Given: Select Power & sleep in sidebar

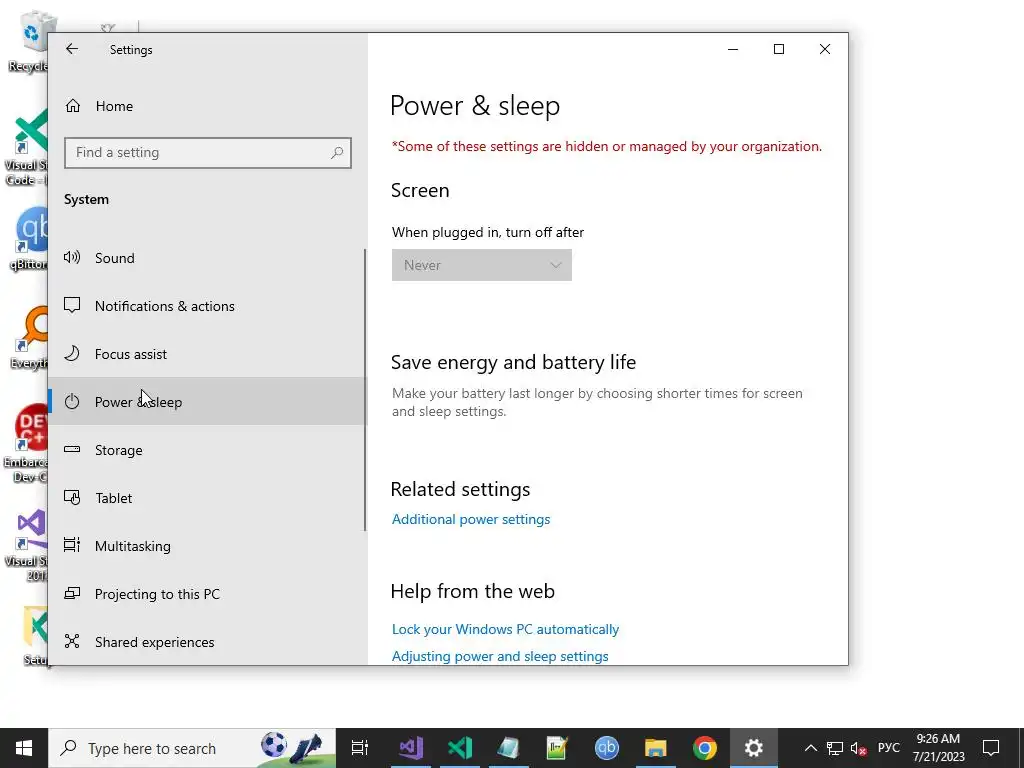Looking at the screenshot, I should click(208, 402).
